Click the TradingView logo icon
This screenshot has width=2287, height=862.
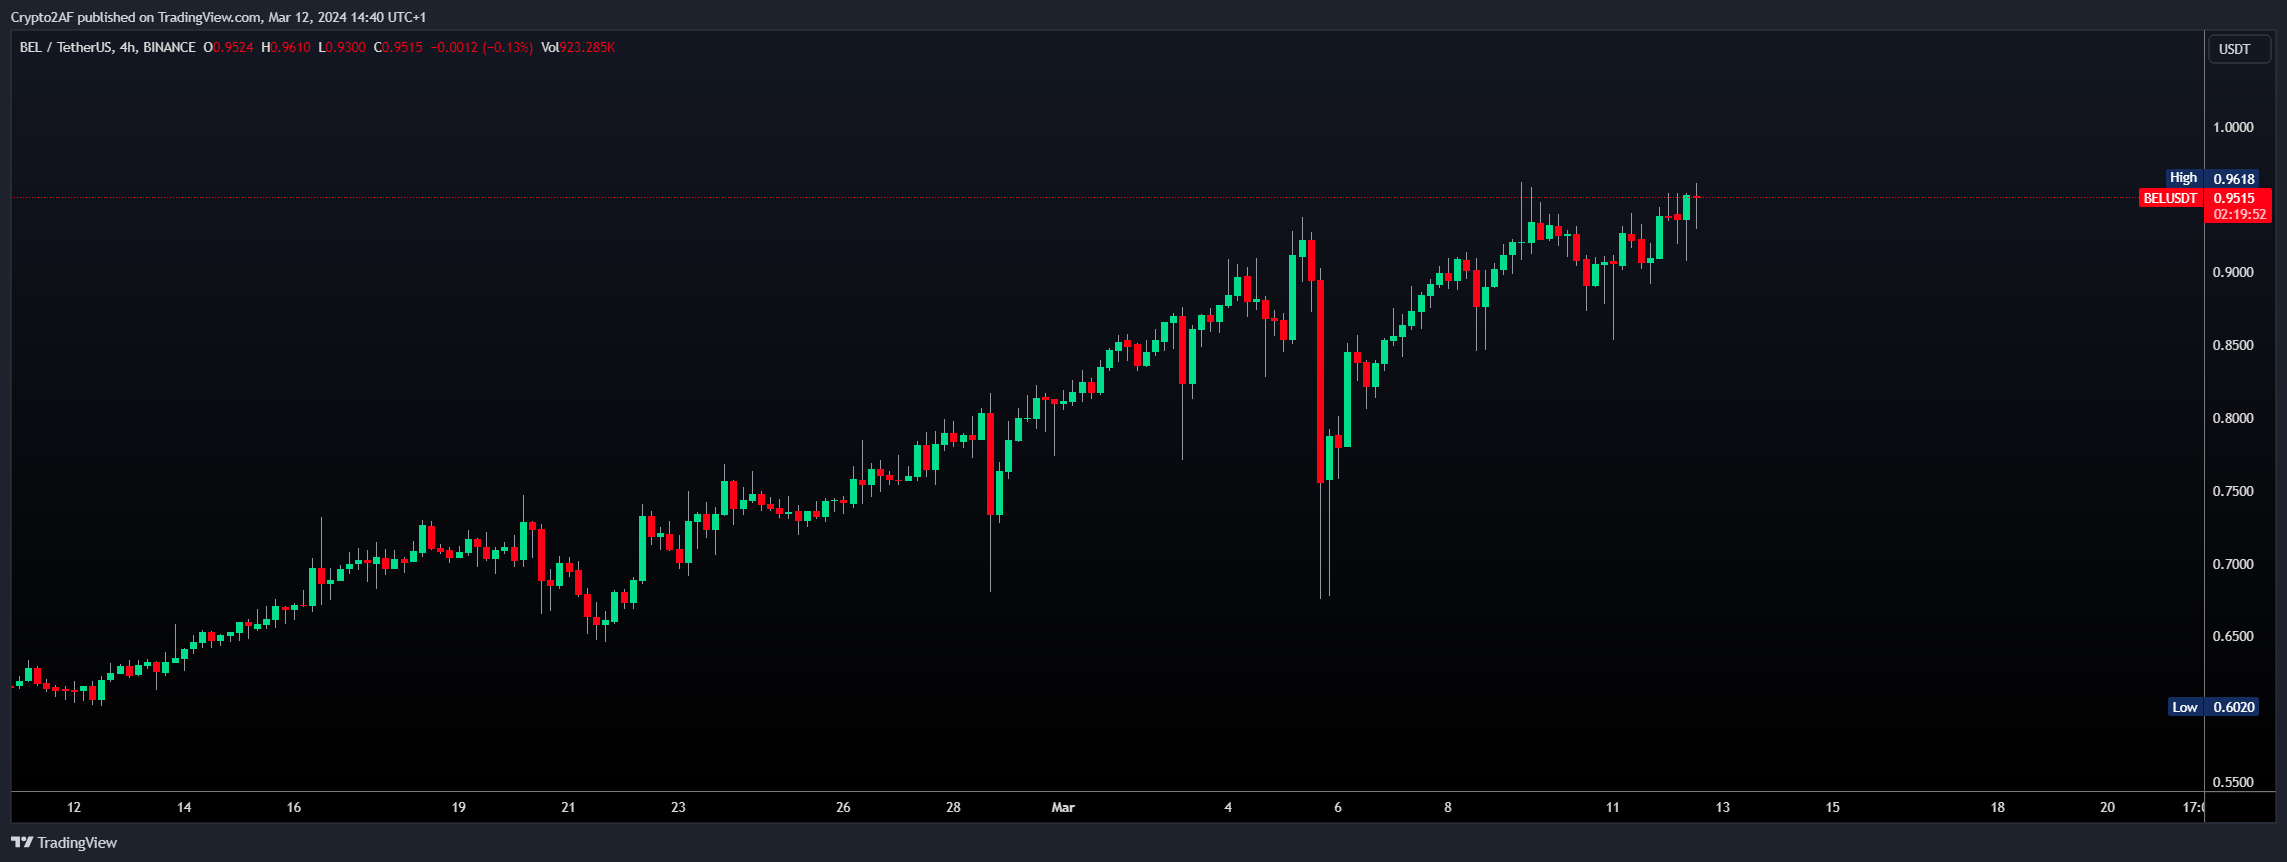click(x=22, y=842)
